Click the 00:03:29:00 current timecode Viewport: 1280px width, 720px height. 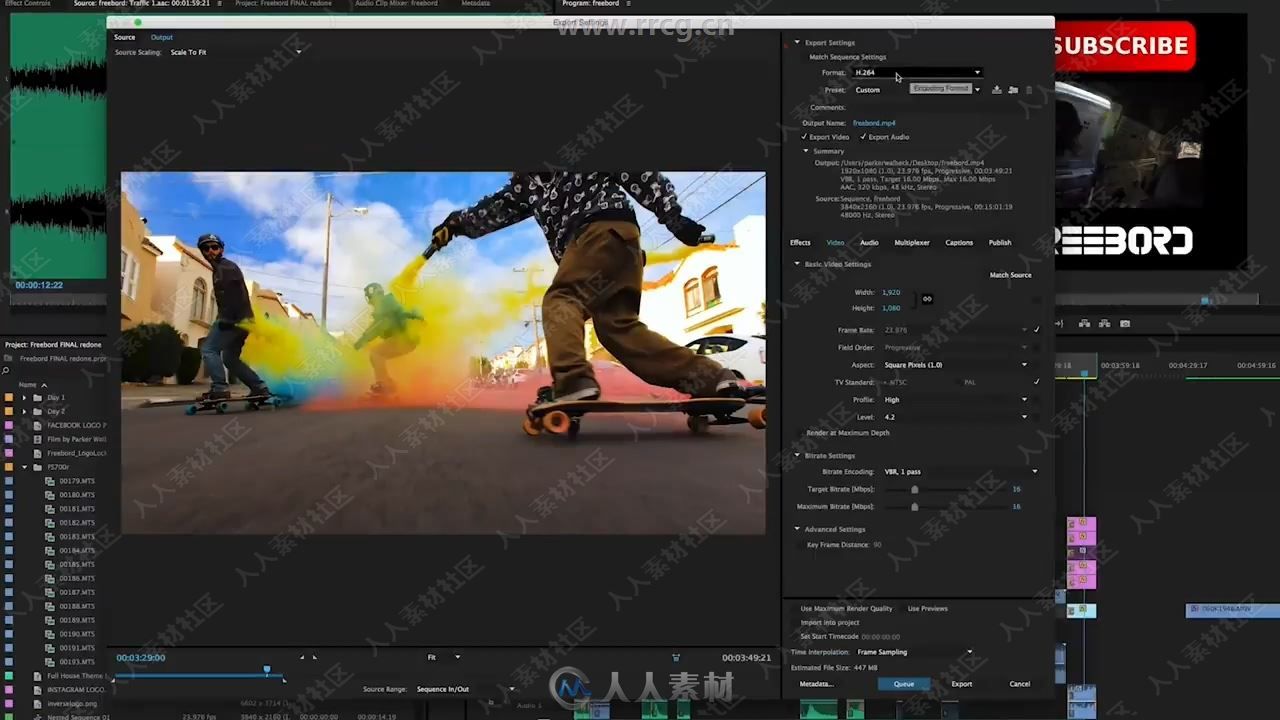tap(141, 658)
